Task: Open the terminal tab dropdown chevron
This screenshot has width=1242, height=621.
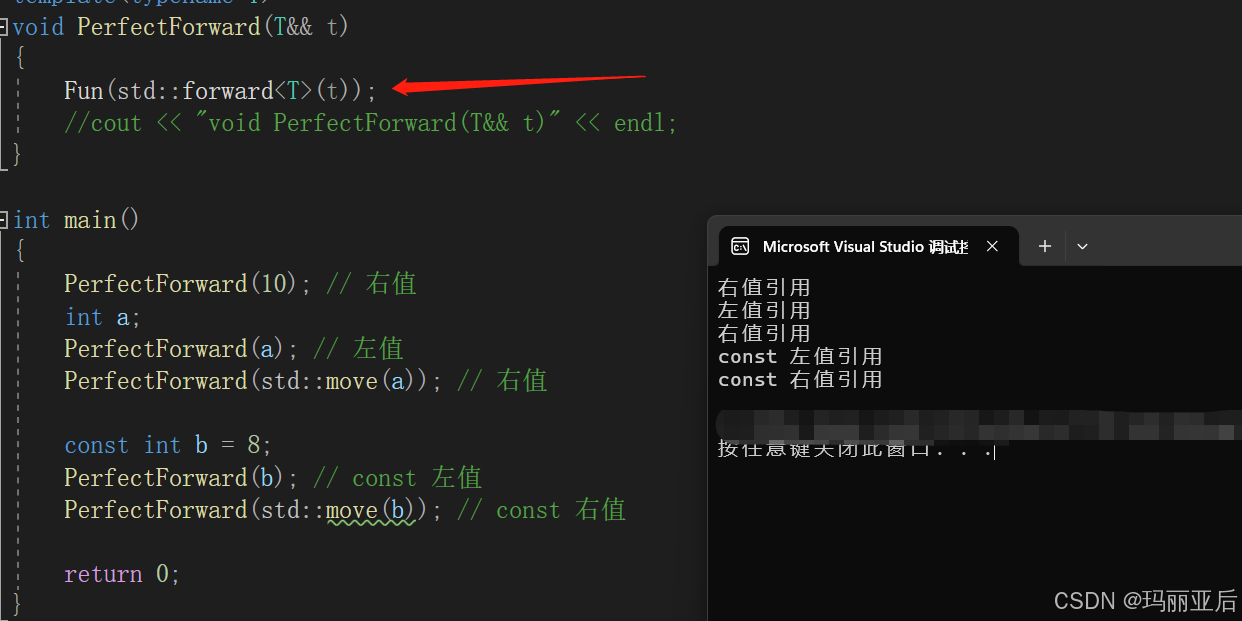Action: [x=1082, y=246]
